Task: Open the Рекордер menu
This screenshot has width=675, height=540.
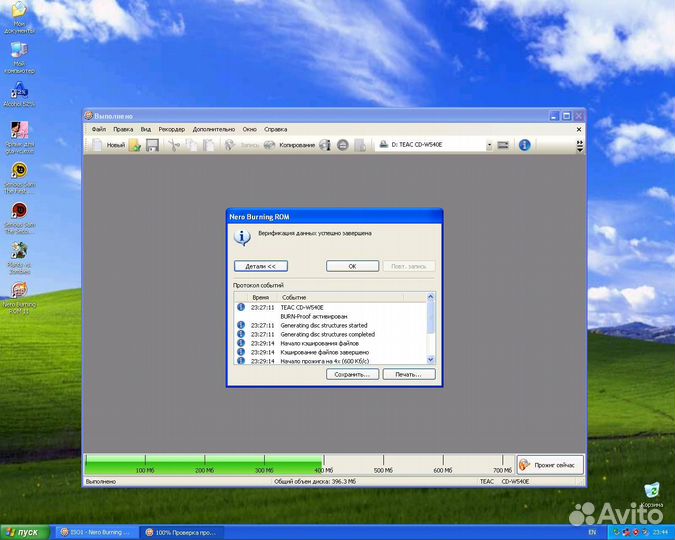Action: [171, 129]
